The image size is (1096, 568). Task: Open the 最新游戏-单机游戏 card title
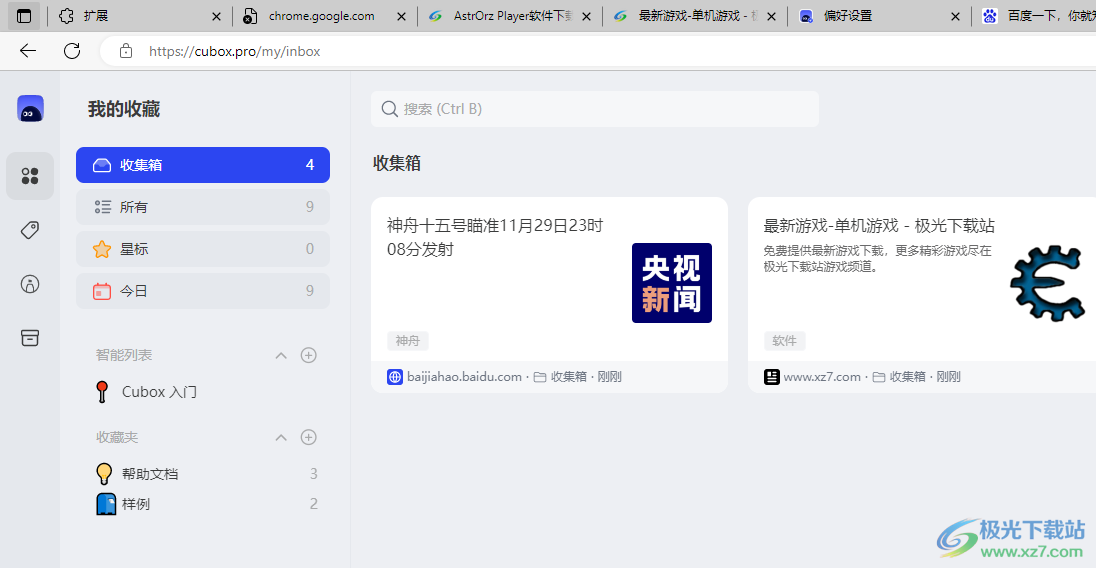click(879, 226)
